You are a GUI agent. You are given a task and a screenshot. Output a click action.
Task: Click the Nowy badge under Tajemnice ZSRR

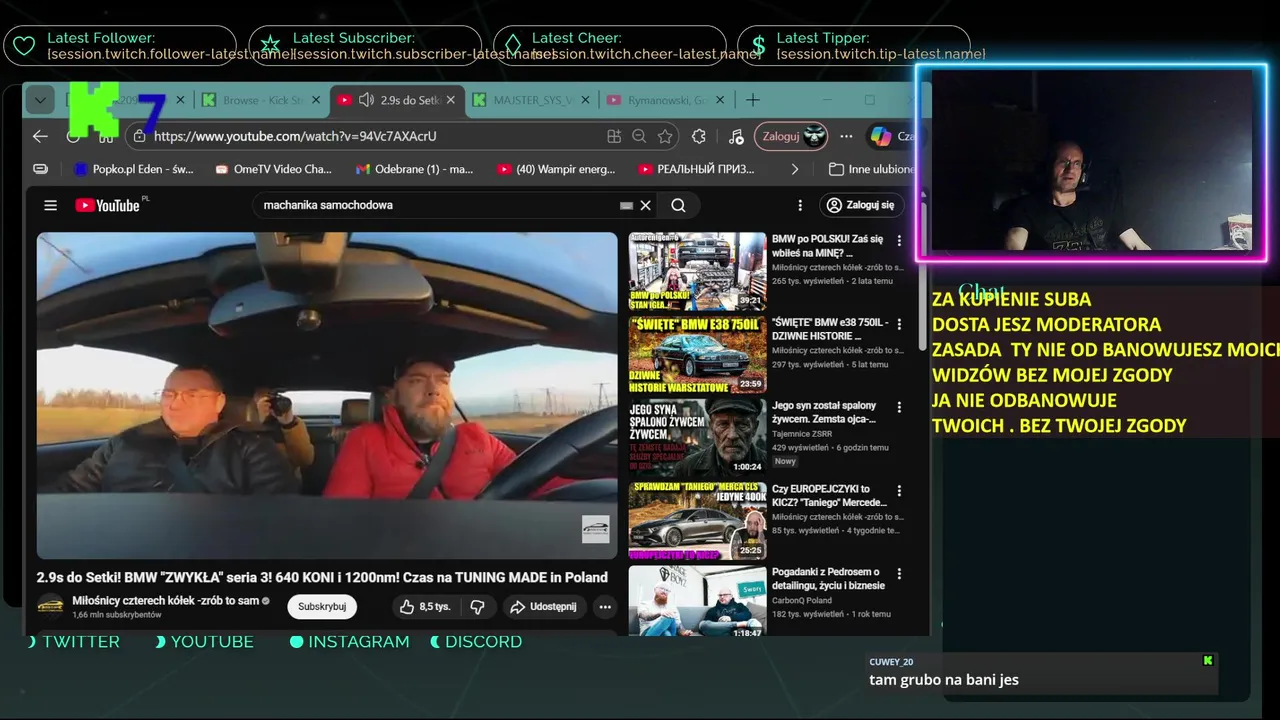[785, 461]
